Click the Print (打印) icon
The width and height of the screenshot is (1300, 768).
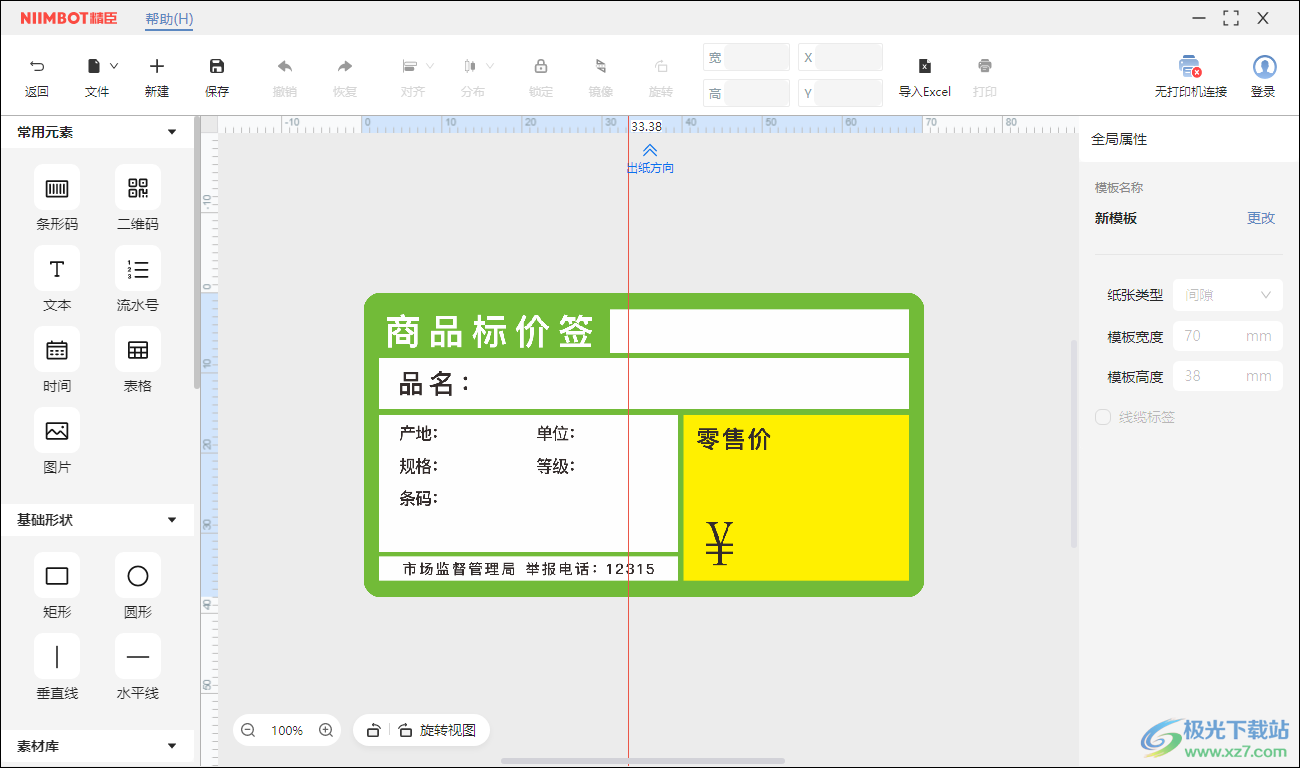click(985, 66)
